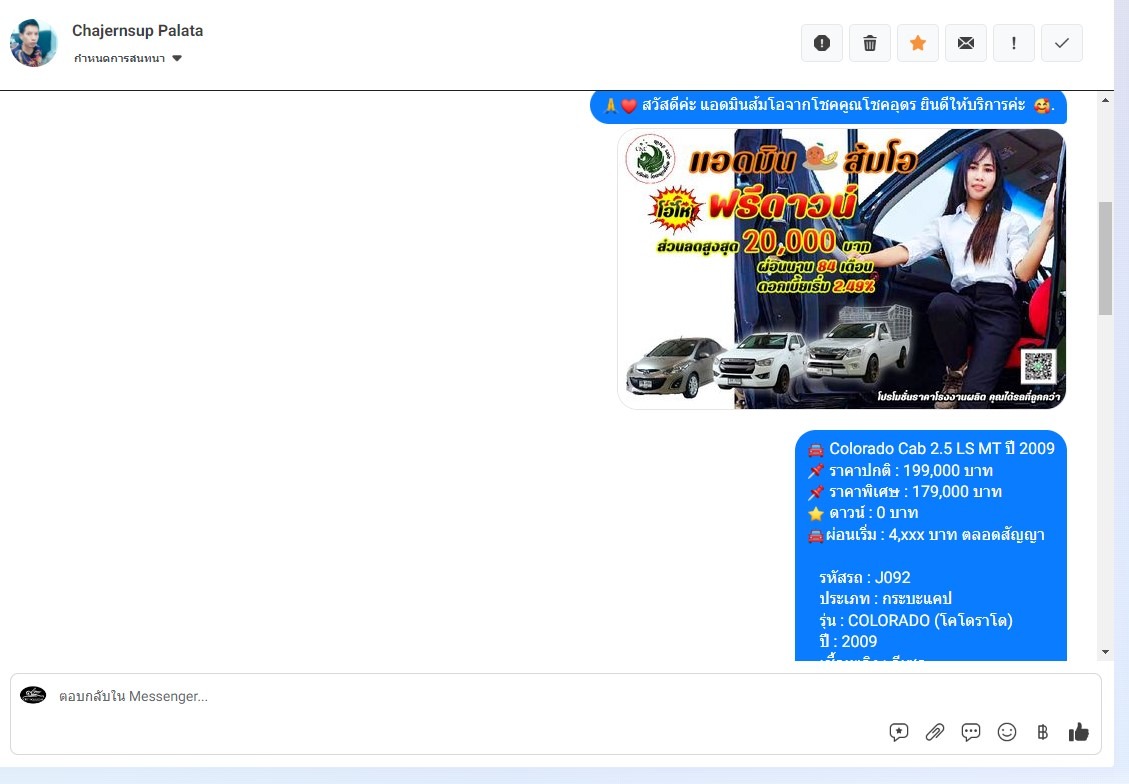Open the promotional car banner image
Viewport: 1129px width, 784px height.
[x=841, y=269]
